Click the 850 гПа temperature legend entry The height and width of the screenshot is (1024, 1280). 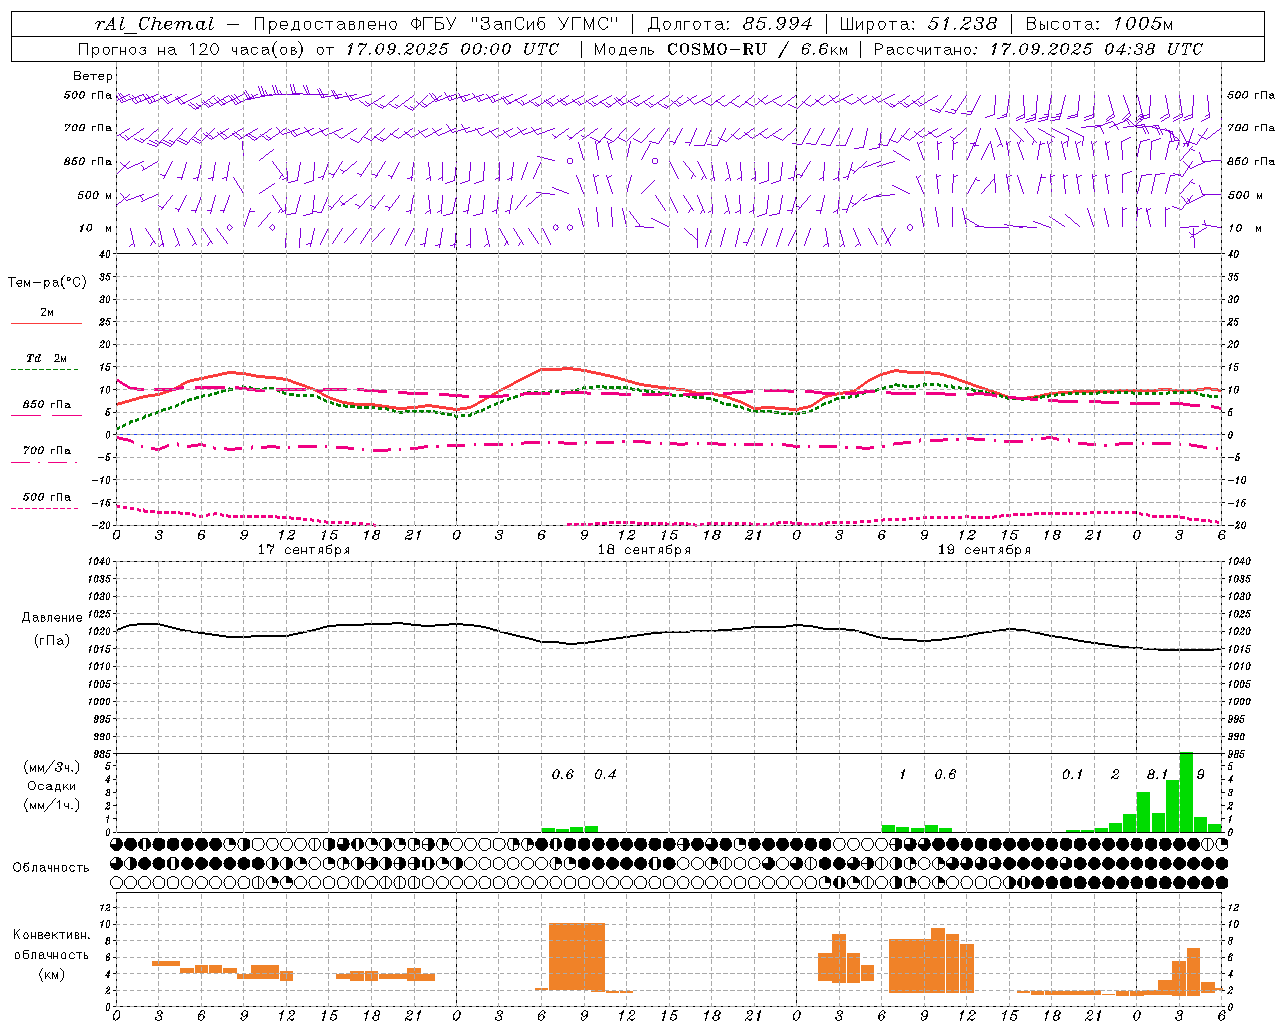click(x=46, y=405)
